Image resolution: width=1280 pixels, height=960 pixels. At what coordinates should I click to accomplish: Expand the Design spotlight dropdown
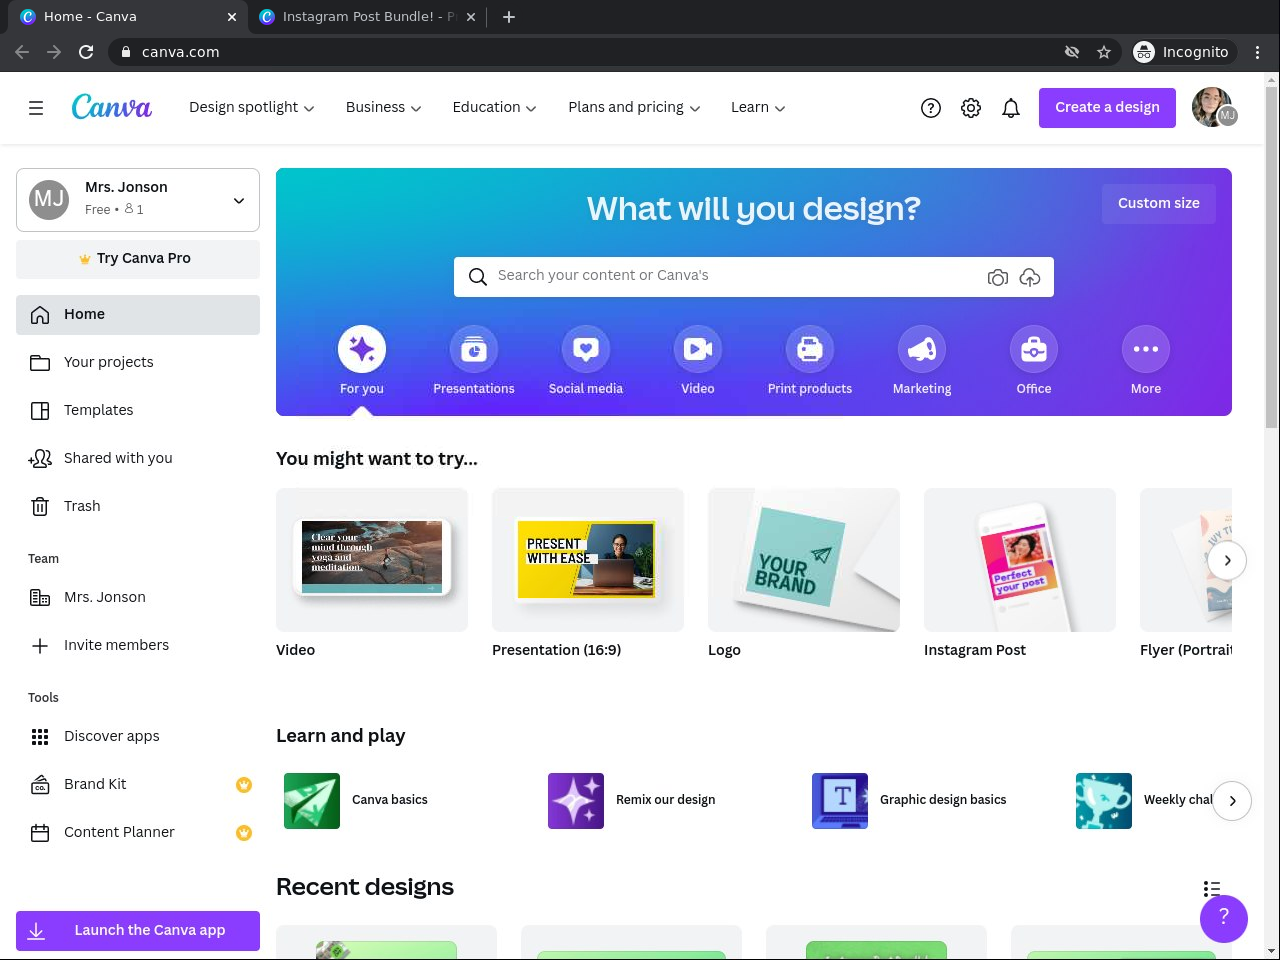click(x=252, y=108)
